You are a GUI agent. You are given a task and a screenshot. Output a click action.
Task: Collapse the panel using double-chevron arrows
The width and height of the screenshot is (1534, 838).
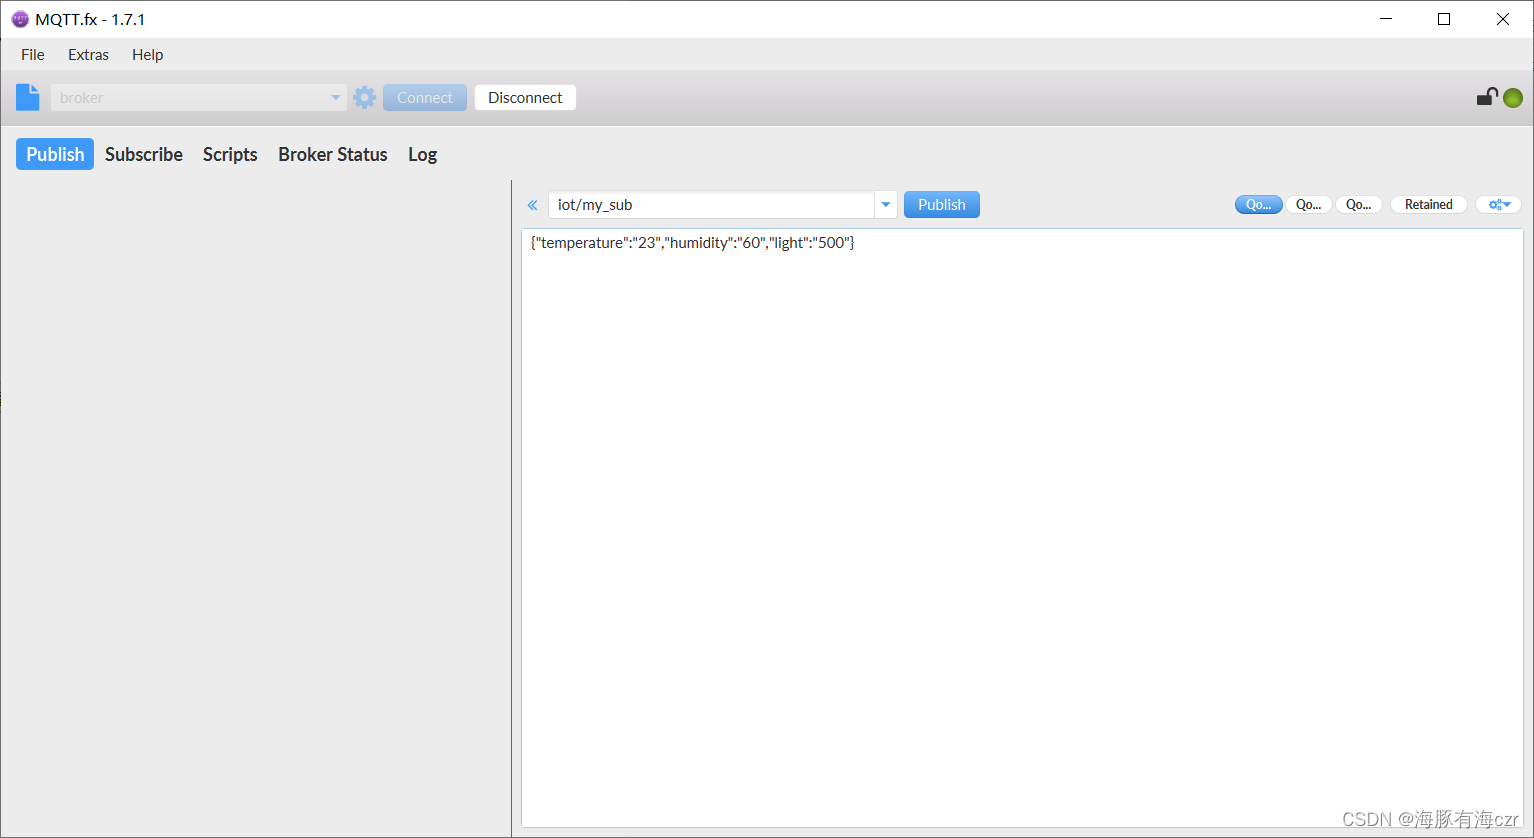click(532, 205)
